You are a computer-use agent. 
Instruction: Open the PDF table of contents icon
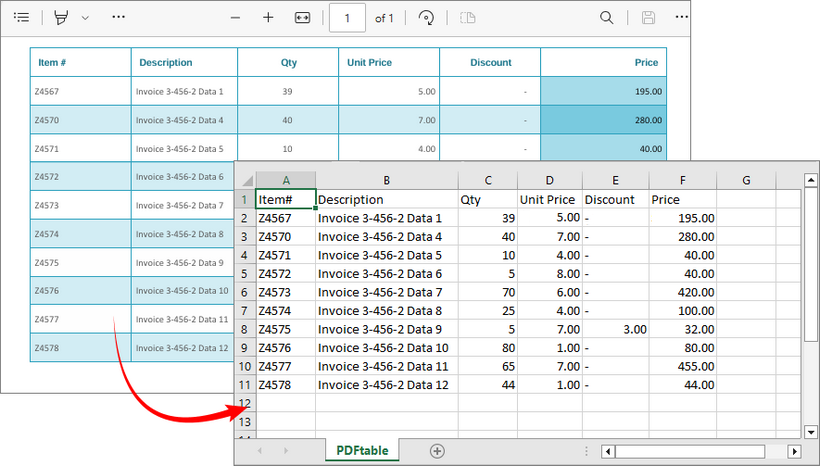21,18
